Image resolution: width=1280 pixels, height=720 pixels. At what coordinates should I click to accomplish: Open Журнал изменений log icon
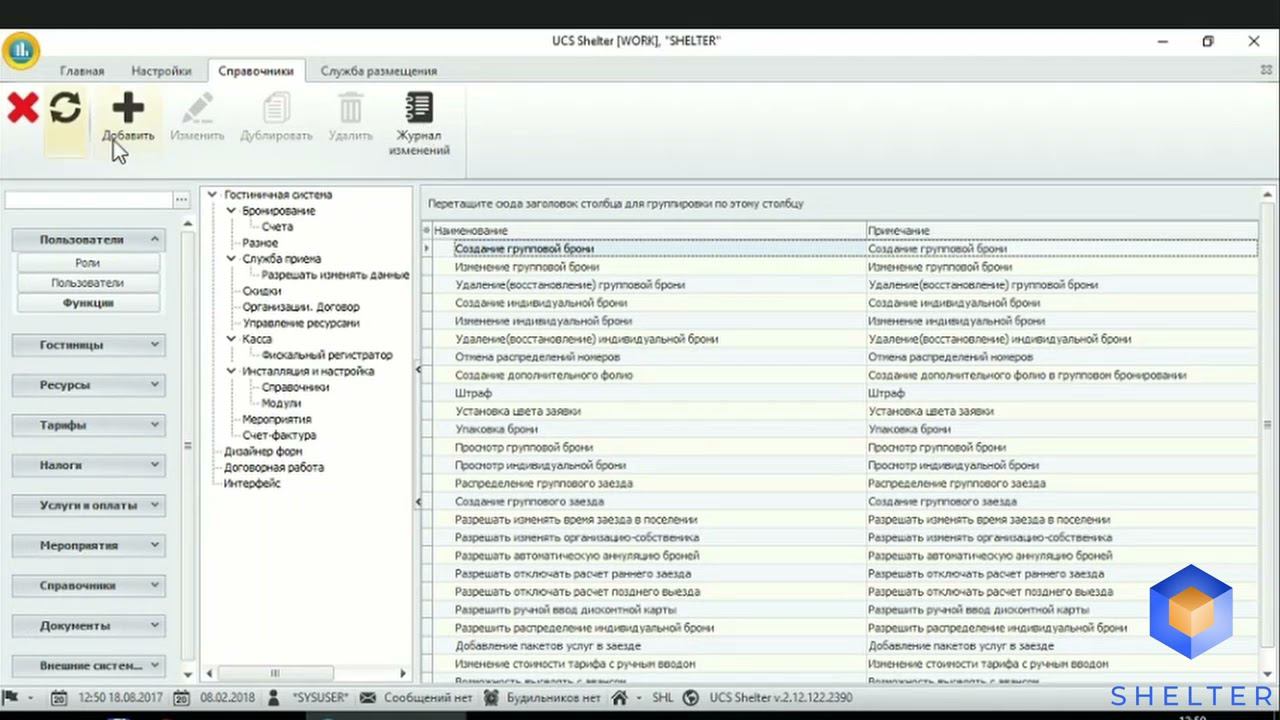(419, 108)
